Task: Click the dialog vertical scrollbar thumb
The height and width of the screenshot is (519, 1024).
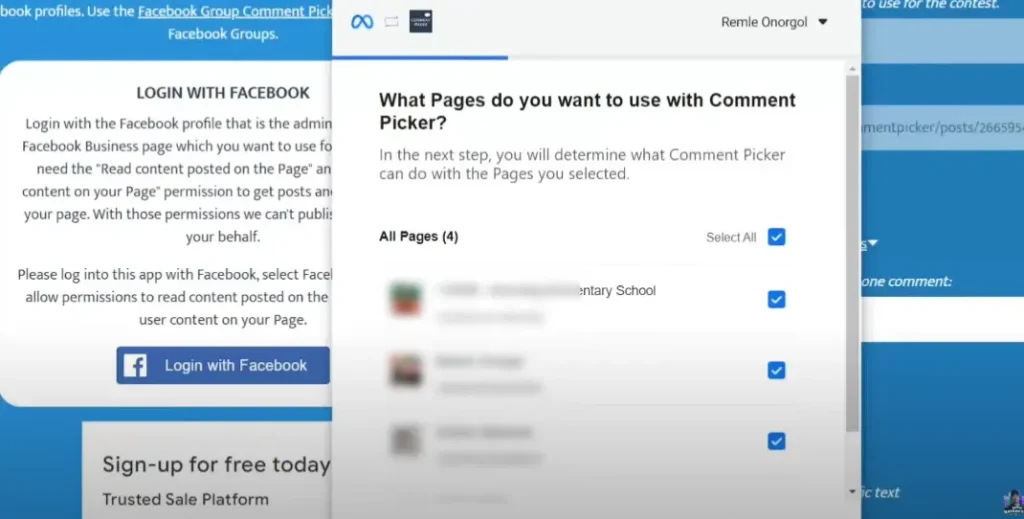Action: click(852, 253)
